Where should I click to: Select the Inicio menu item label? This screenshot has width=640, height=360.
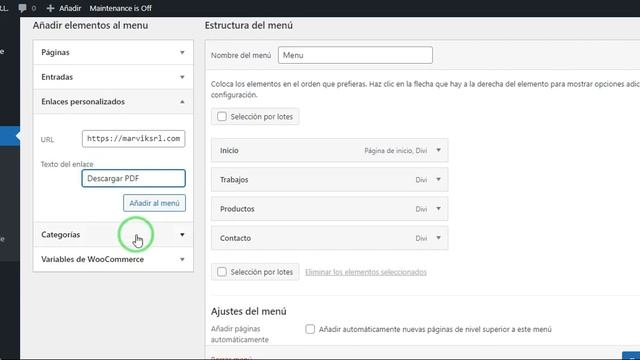(x=229, y=151)
